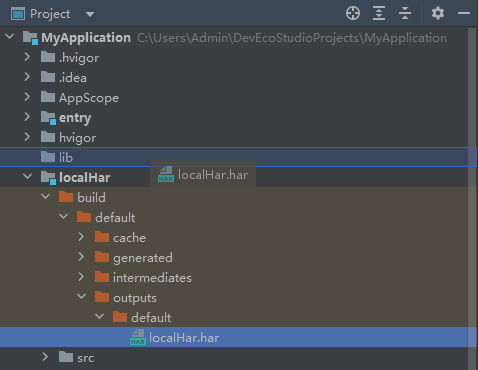The width and height of the screenshot is (478, 370).
Task: Expand the .idea folder
Action: point(27,77)
